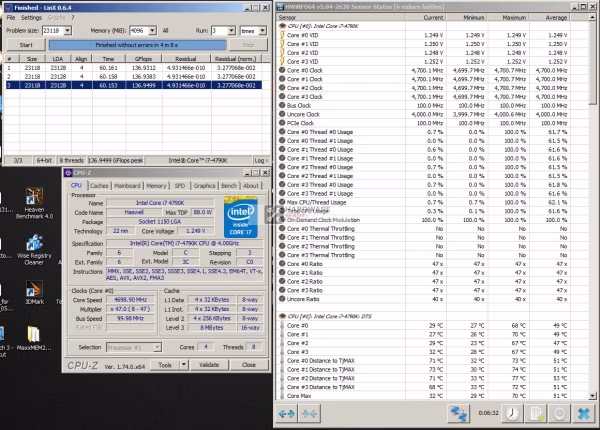Switch to CPU-Z Caches tab
This screenshot has height=430, width=600.
(99, 186)
